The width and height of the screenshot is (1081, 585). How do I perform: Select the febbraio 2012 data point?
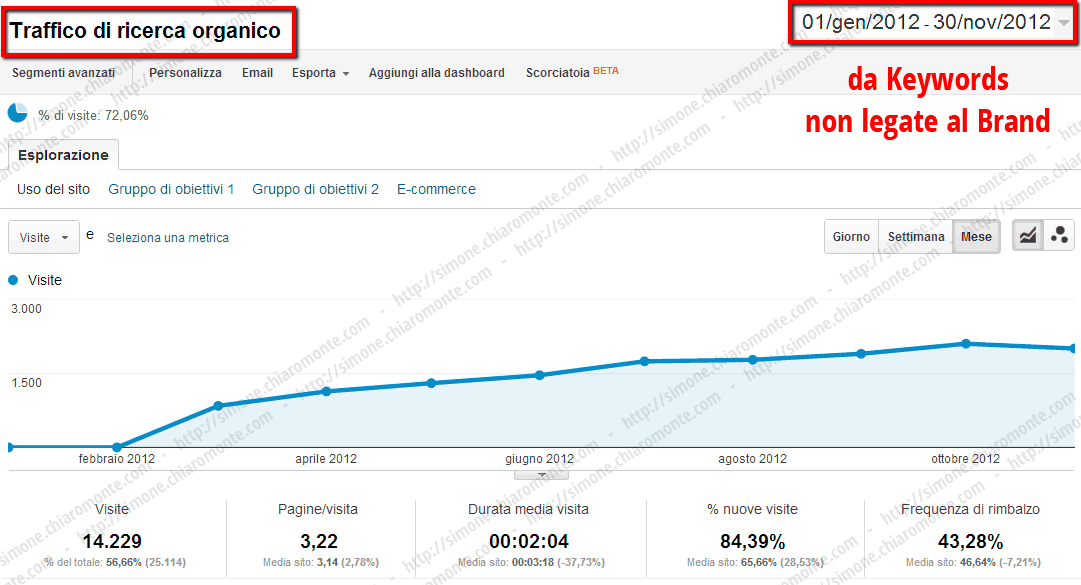117,447
